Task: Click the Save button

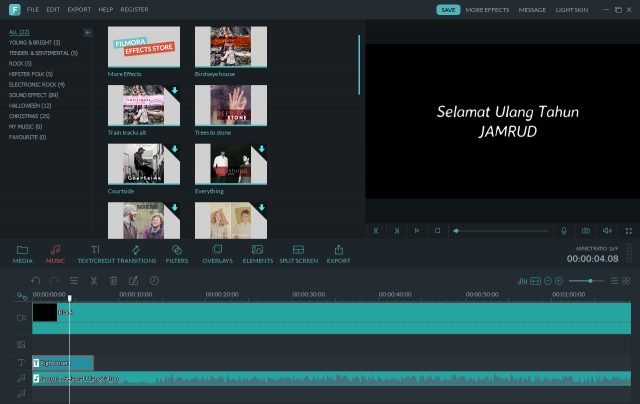Action: pyautogui.click(x=448, y=10)
